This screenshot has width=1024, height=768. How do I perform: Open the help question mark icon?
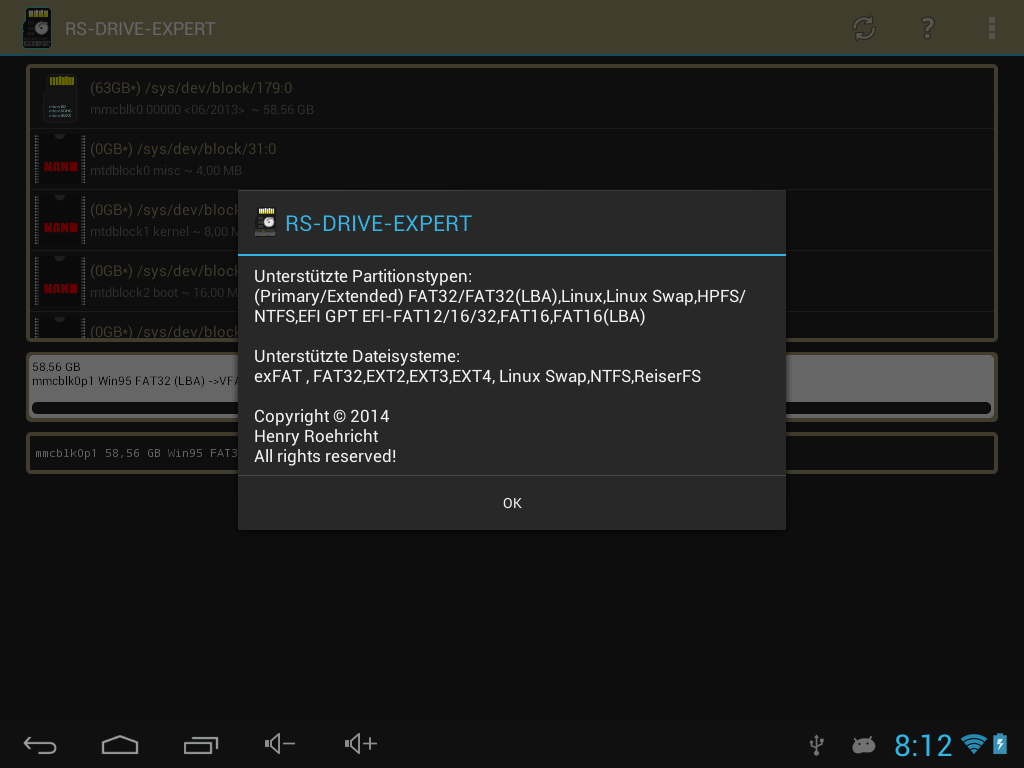[x=928, y=28]
